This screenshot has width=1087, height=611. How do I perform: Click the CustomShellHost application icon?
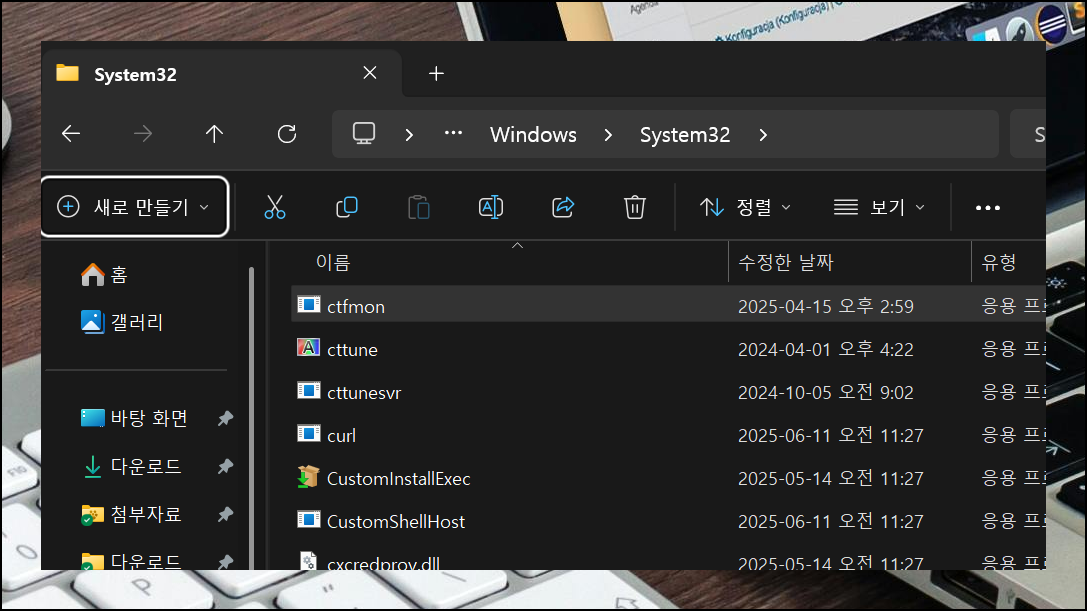[x=308, y=519]
